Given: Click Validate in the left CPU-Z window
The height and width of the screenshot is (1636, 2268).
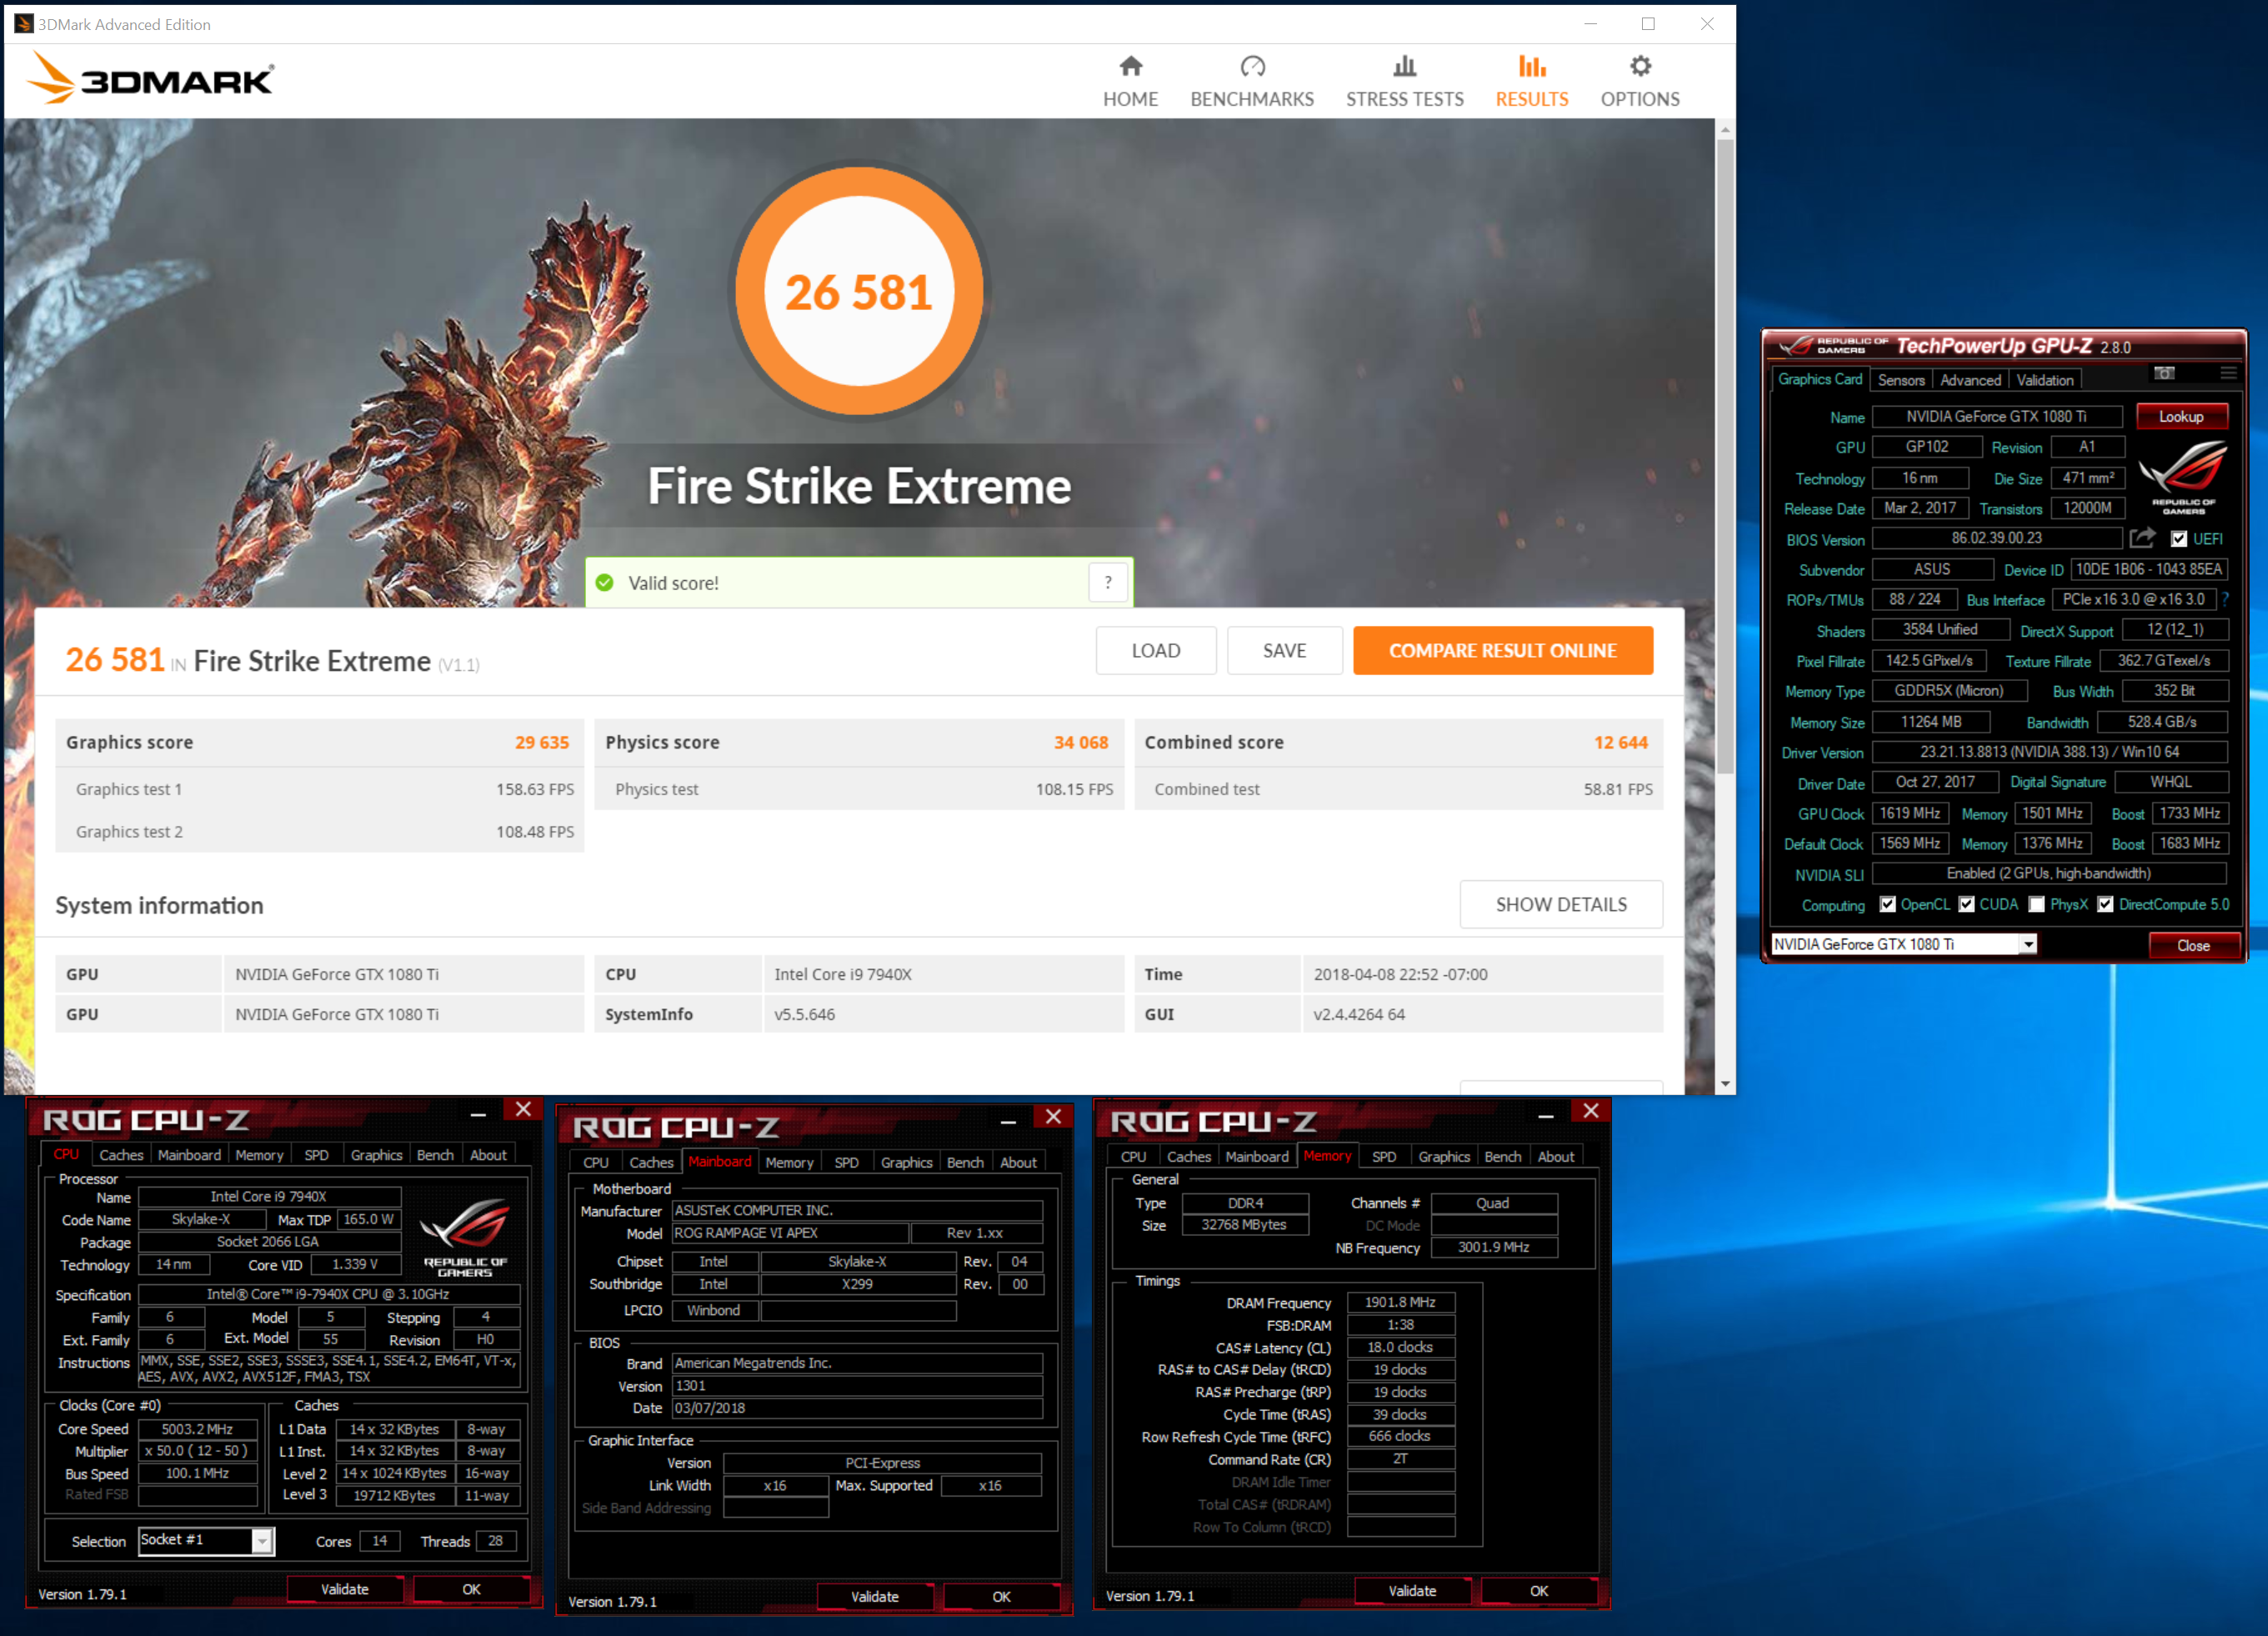Looking at the screenshot, I should point(344,1589).
